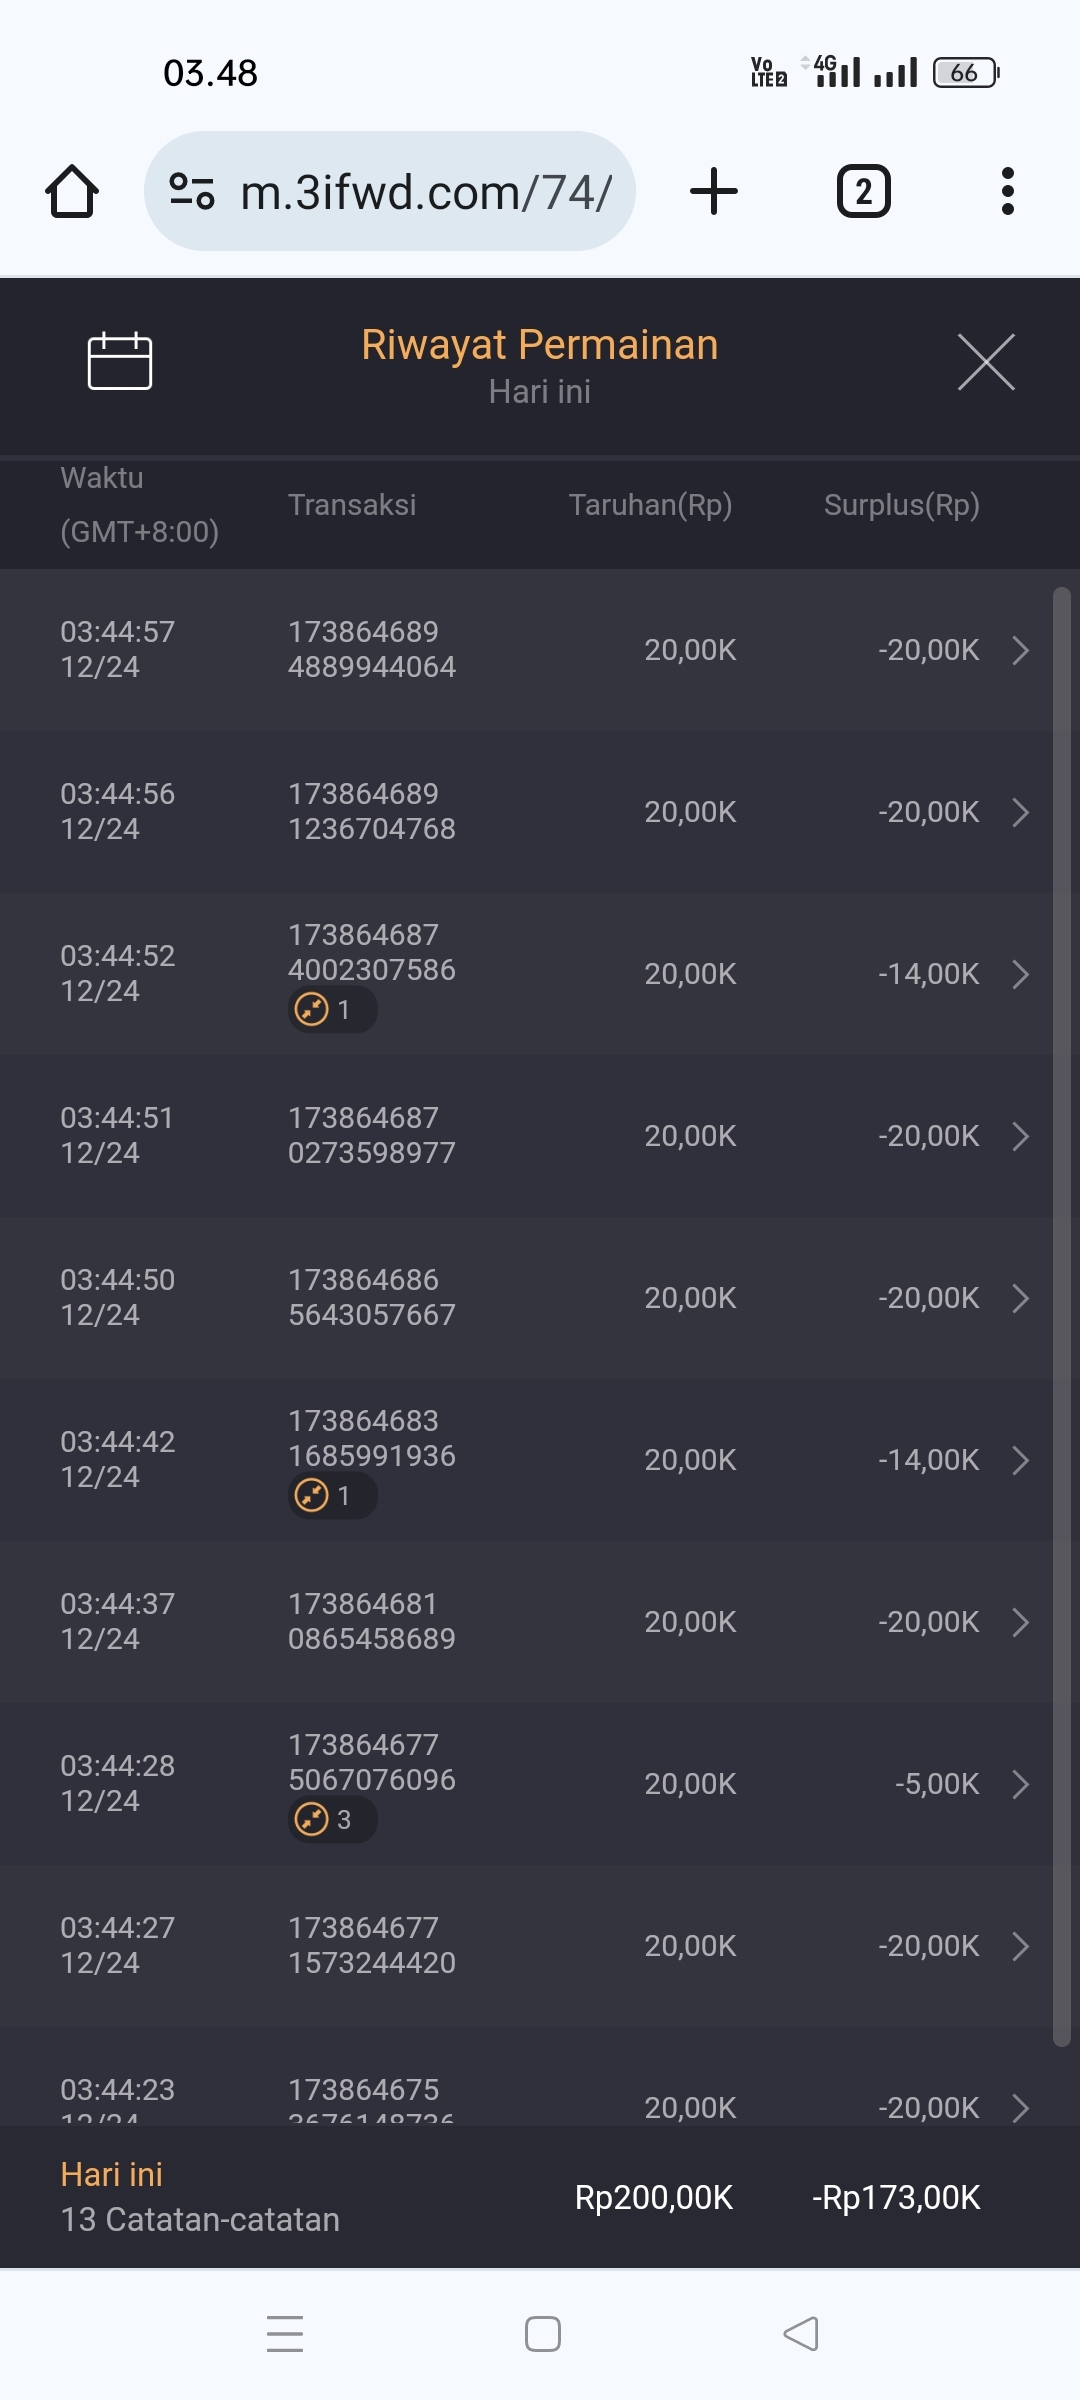Click the m.3ifwd.com/74/ address bar

click(426, 191)
